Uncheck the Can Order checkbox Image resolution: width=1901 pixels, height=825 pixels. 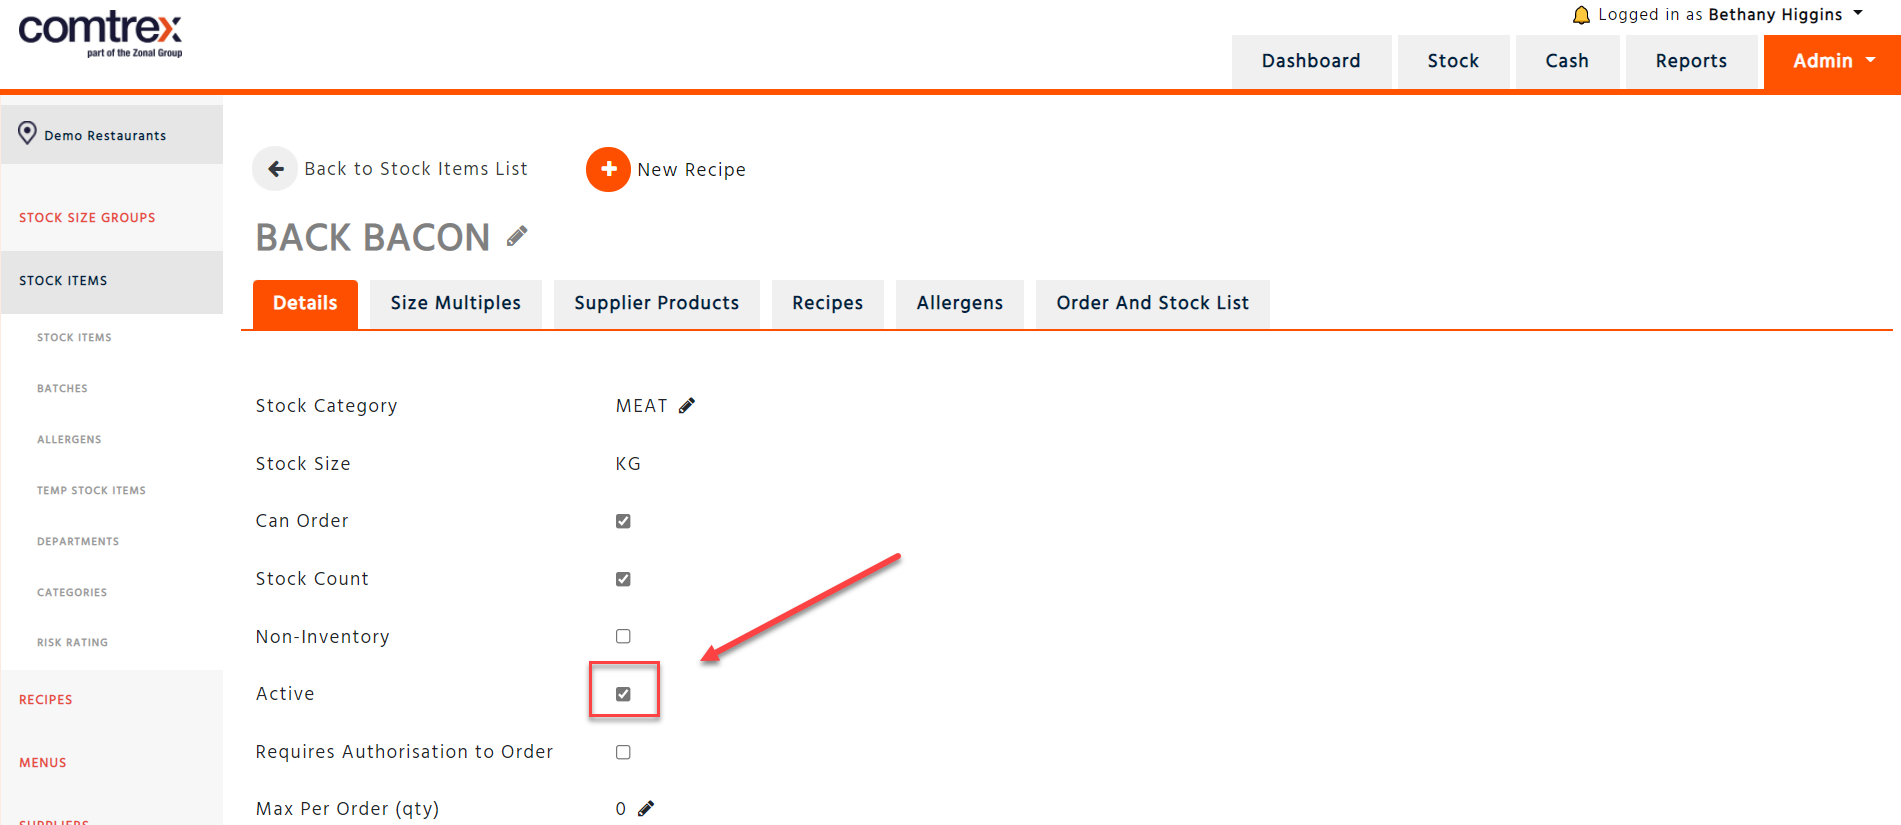pos(623,521)
